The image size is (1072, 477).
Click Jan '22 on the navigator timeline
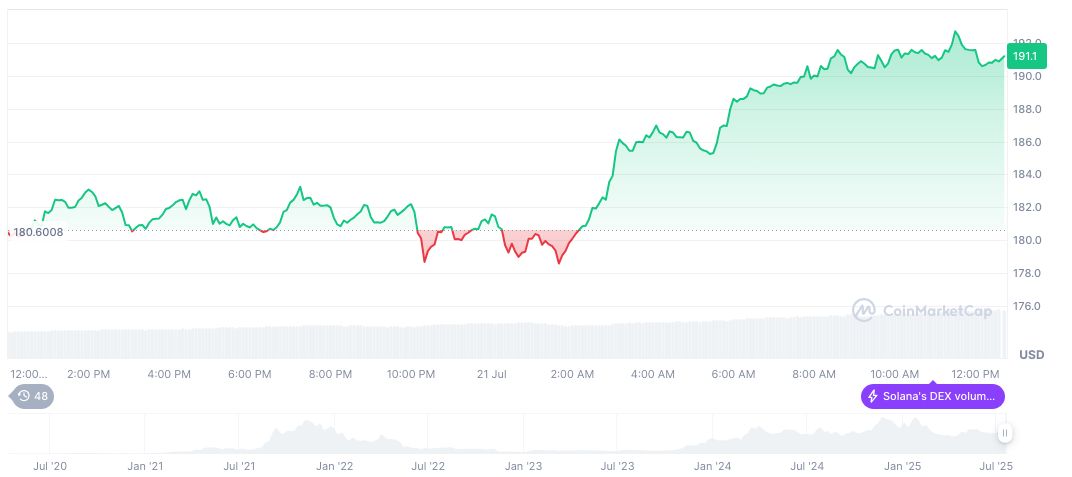click(x=334, y=466)
